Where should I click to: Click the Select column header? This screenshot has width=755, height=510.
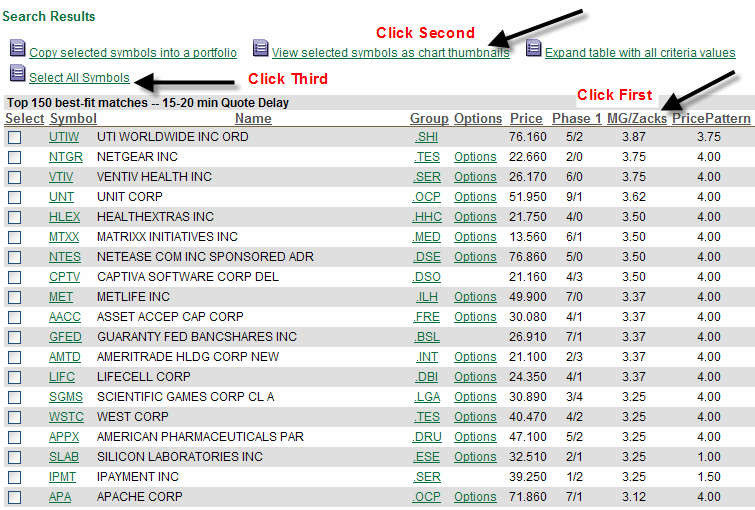pos(25,118)
